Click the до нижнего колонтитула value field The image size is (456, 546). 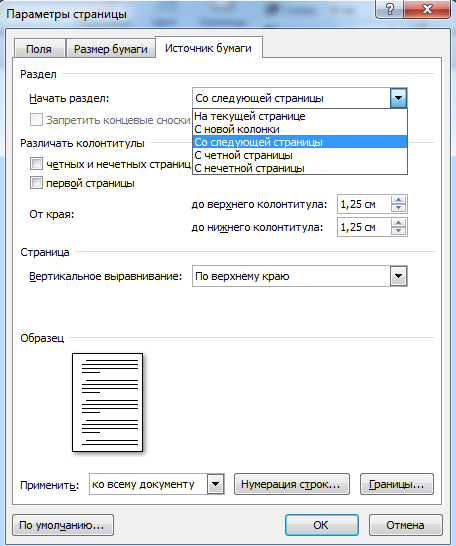pos(364,227)
